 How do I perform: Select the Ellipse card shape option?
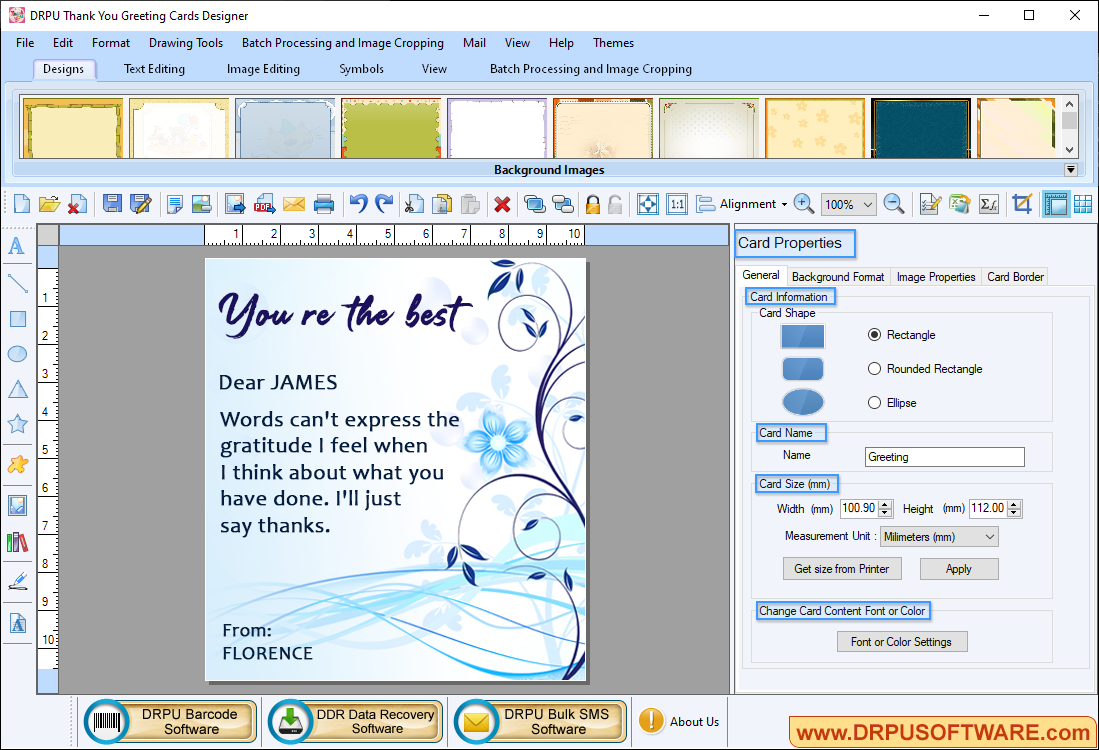[x=875, y=403]
